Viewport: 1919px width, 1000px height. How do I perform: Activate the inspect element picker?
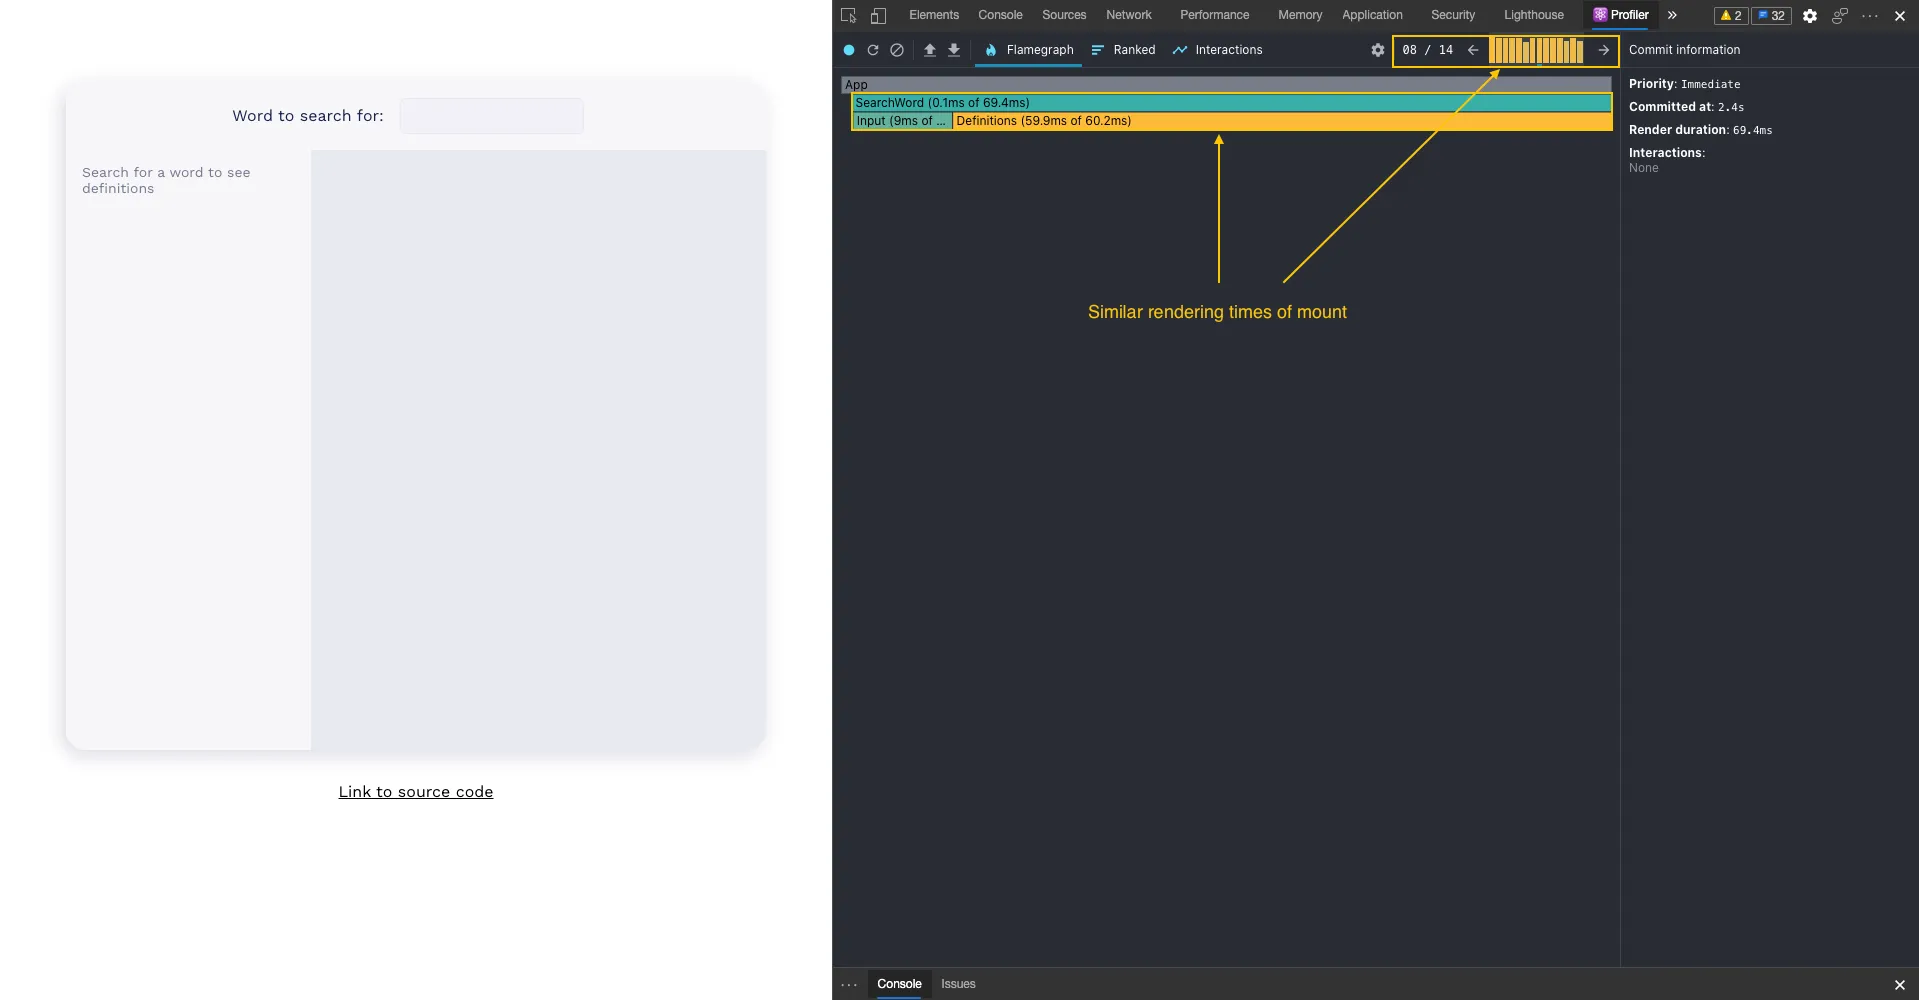point(849,16)
